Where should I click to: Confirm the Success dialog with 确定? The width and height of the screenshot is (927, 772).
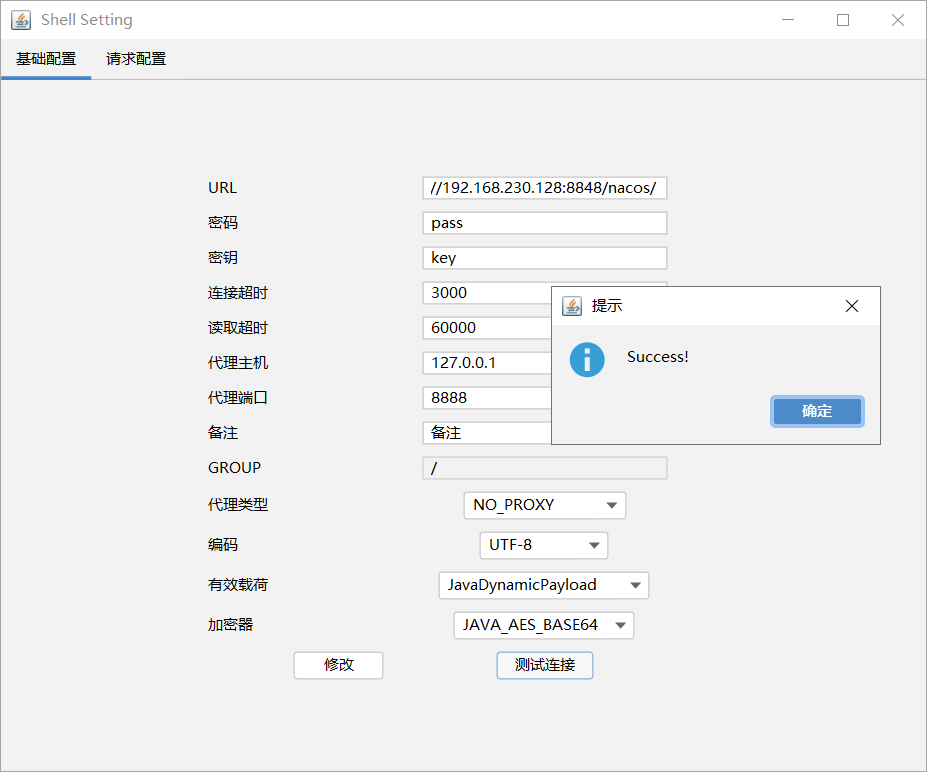point(817,411)
